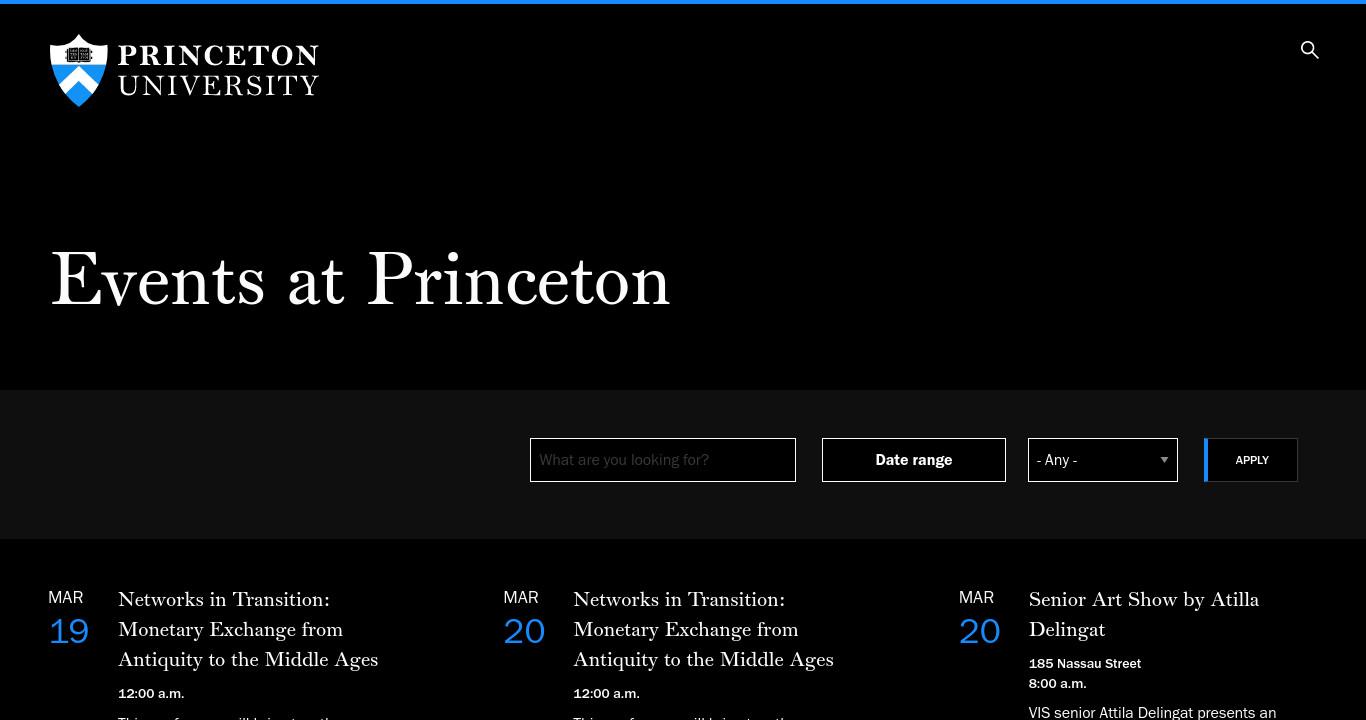
Task: Click the dropdown arrow in the Any selector
Action: click(x=1164, y=460)
